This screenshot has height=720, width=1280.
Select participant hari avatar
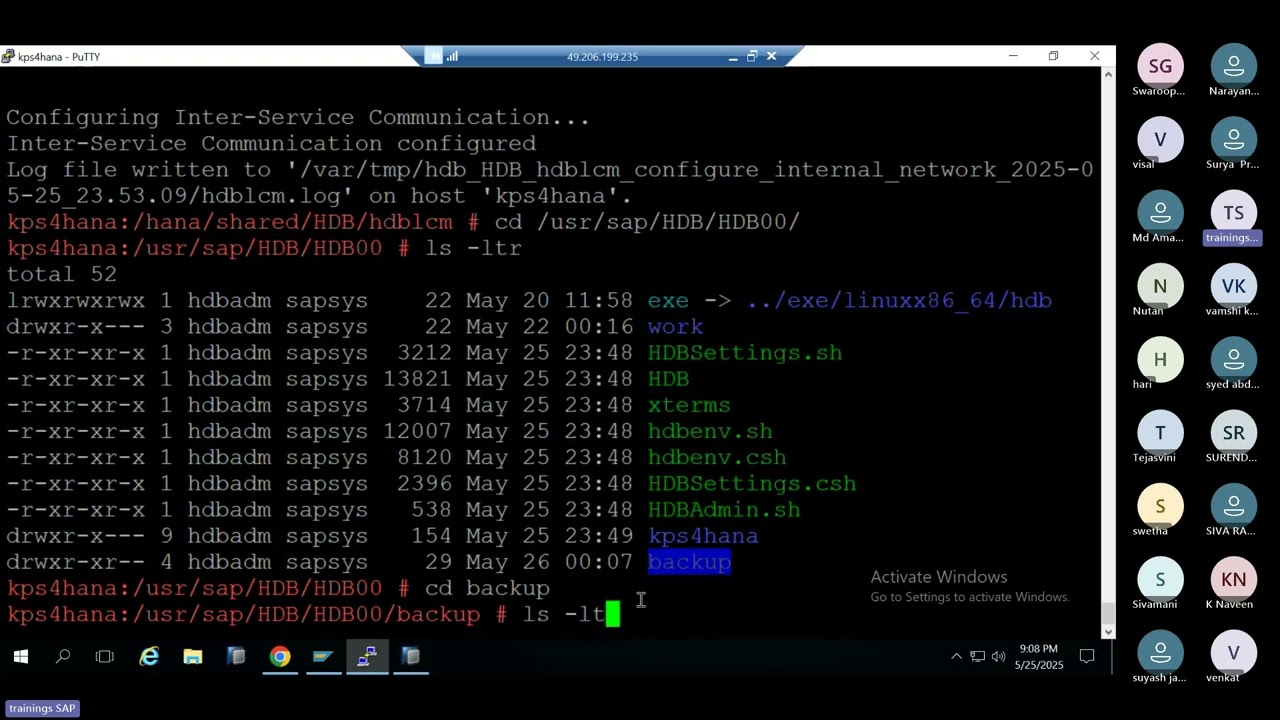point(1160,360)
